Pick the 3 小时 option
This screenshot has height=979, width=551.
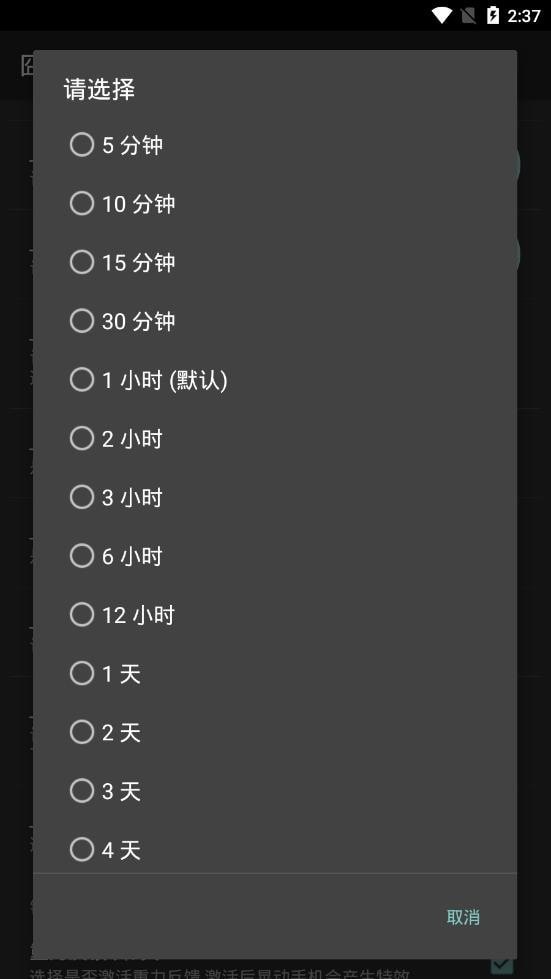(x=275, y=497)
